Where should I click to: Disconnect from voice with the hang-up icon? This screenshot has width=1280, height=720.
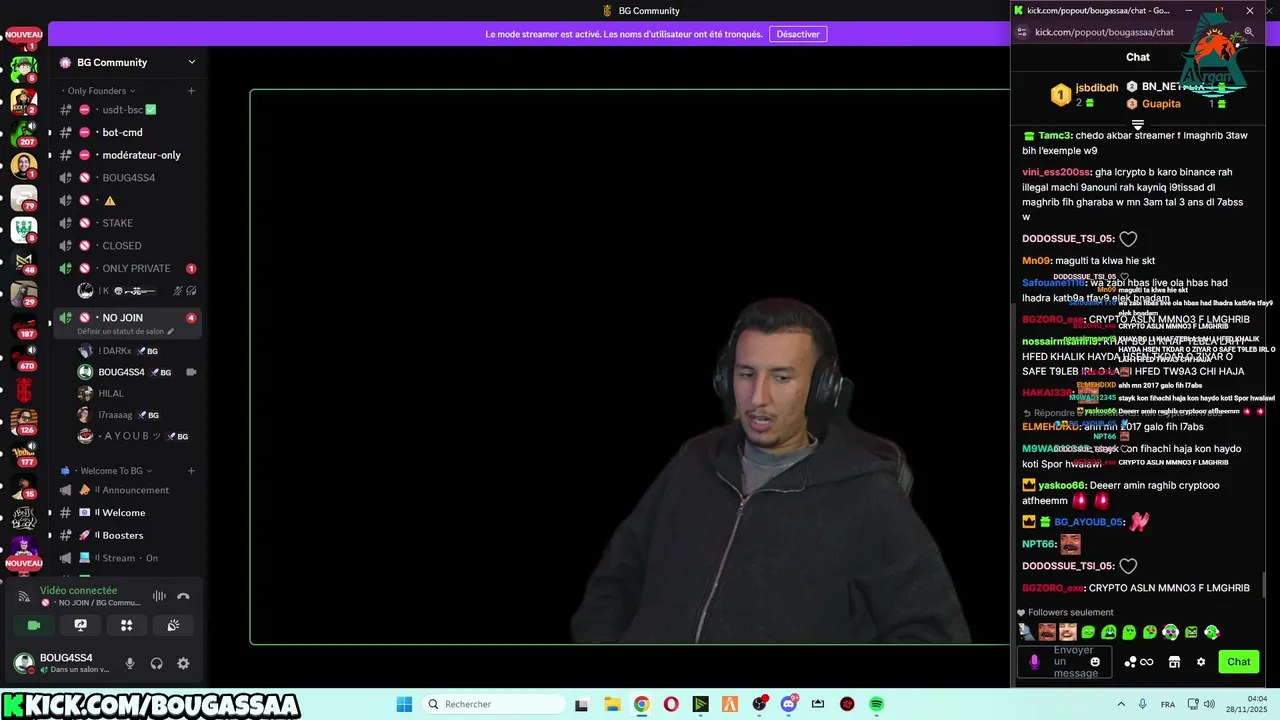point(183,596)
